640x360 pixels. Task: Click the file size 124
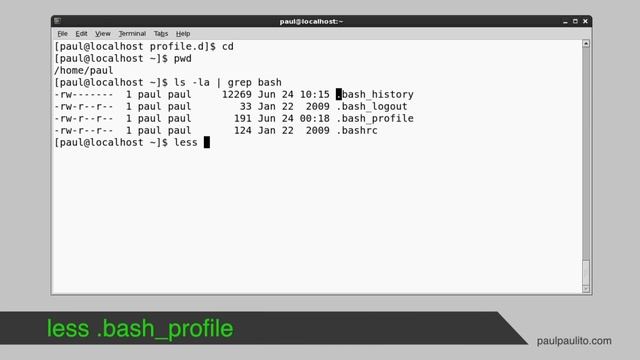click(x=243, y=131)
